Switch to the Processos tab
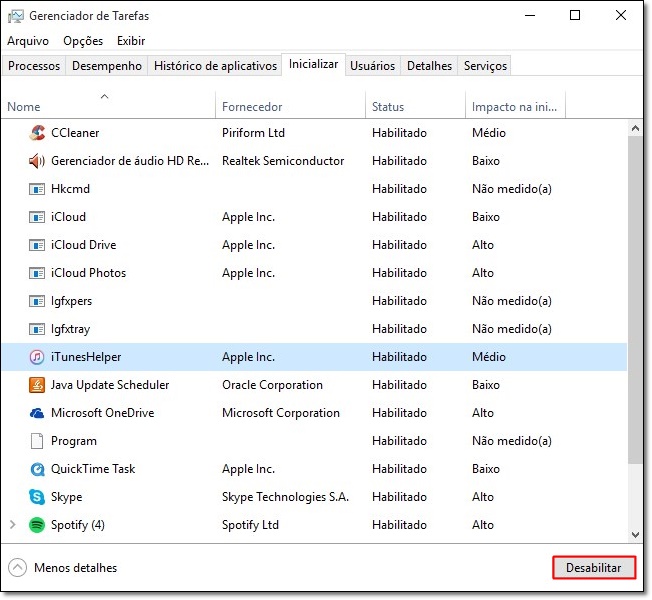Screen dimensions: 652x600 34,66
